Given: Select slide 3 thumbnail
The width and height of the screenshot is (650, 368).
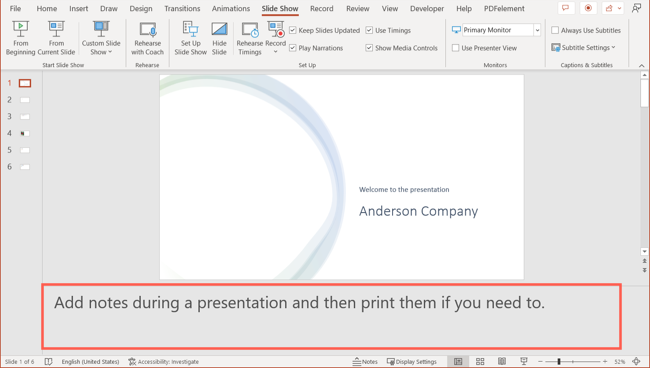Looking at the screenshot, I should [25, 117].
